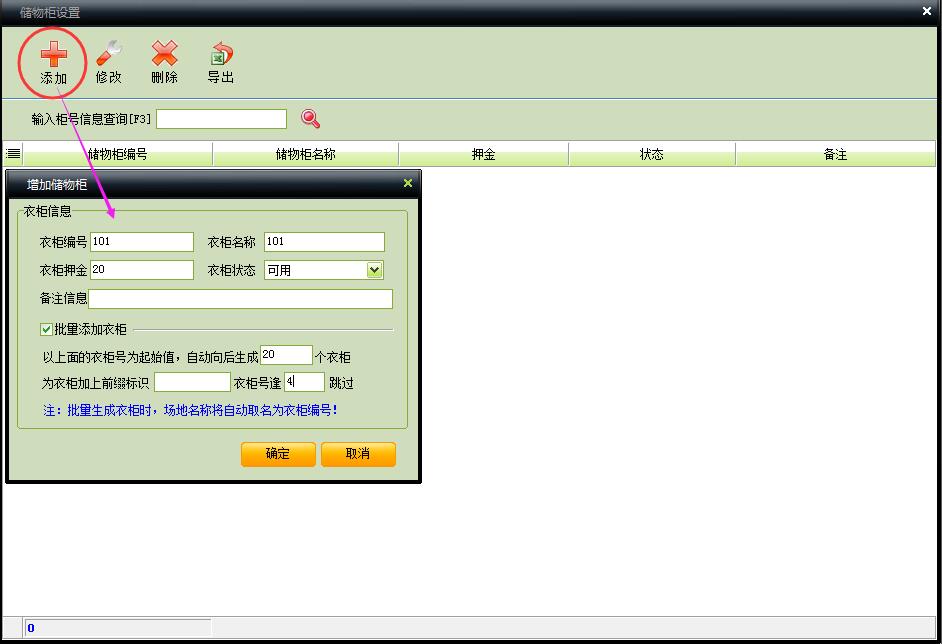Image resolution: width=942 pixels, height=644 pixels.
Task: Click the 备注信息 text field
Action: pyautogui.click(x=240, y=299)
